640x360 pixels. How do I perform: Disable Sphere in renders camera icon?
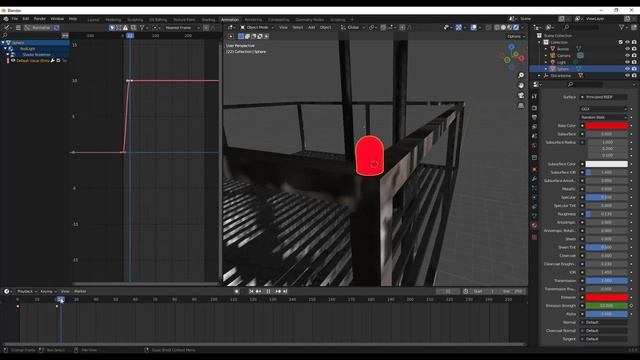[634, 69]
